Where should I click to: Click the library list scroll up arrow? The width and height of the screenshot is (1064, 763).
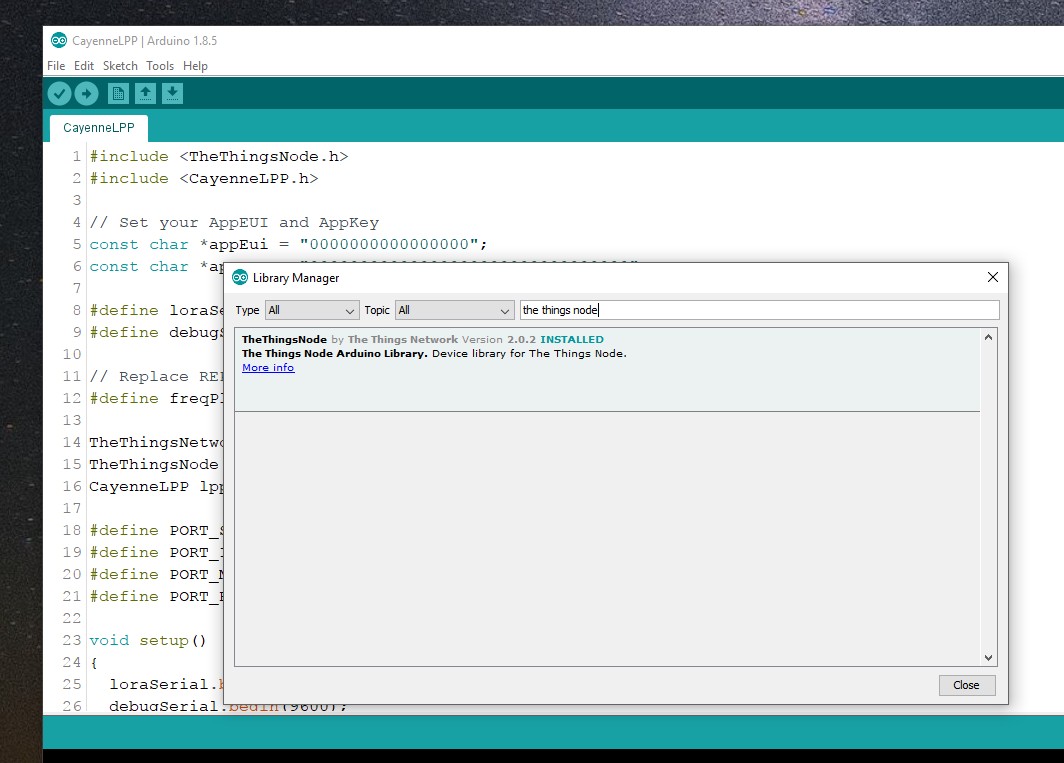[x=989, y=337]
